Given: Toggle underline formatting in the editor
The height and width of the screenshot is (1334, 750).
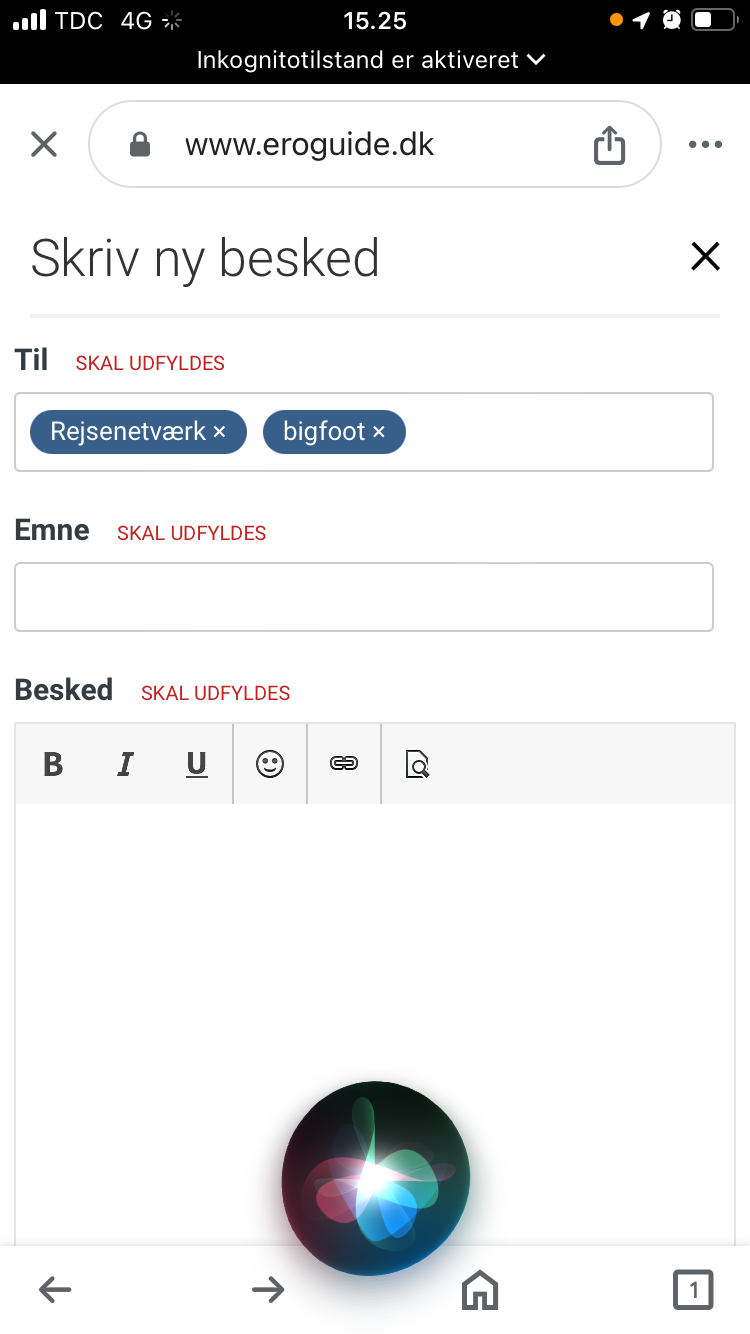Looking at the screenshot, I should click(x=197, y=765).
